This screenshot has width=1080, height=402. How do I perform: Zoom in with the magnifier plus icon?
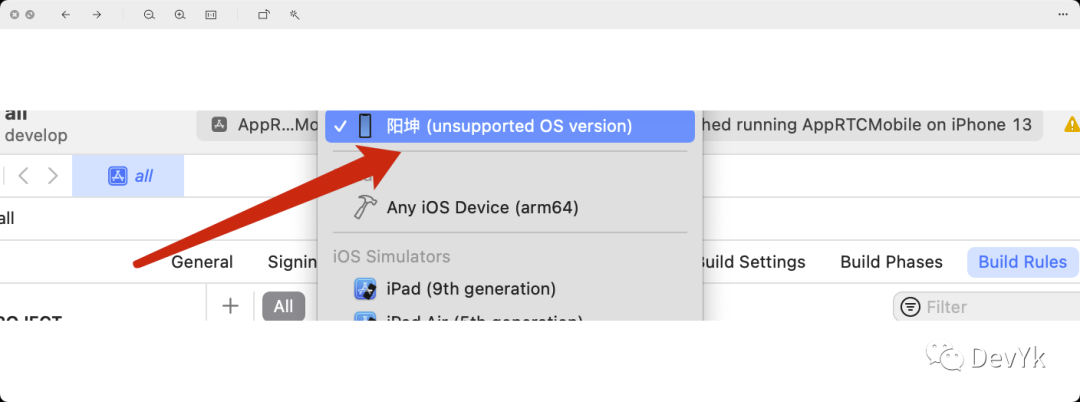point(180,15)
